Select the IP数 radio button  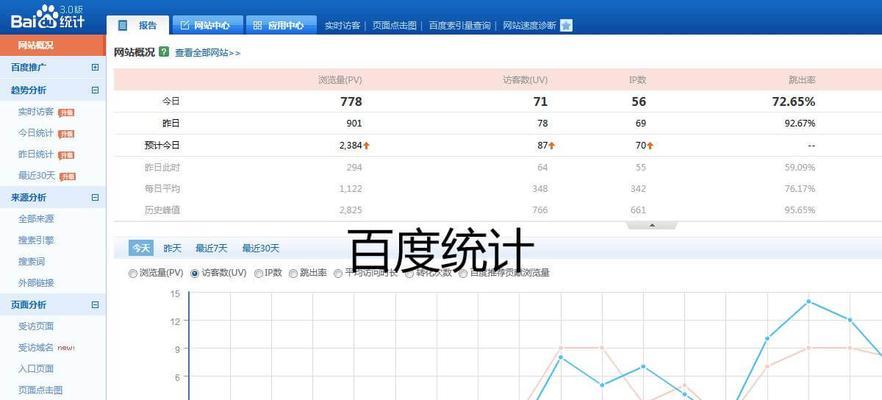coord(259,273)
